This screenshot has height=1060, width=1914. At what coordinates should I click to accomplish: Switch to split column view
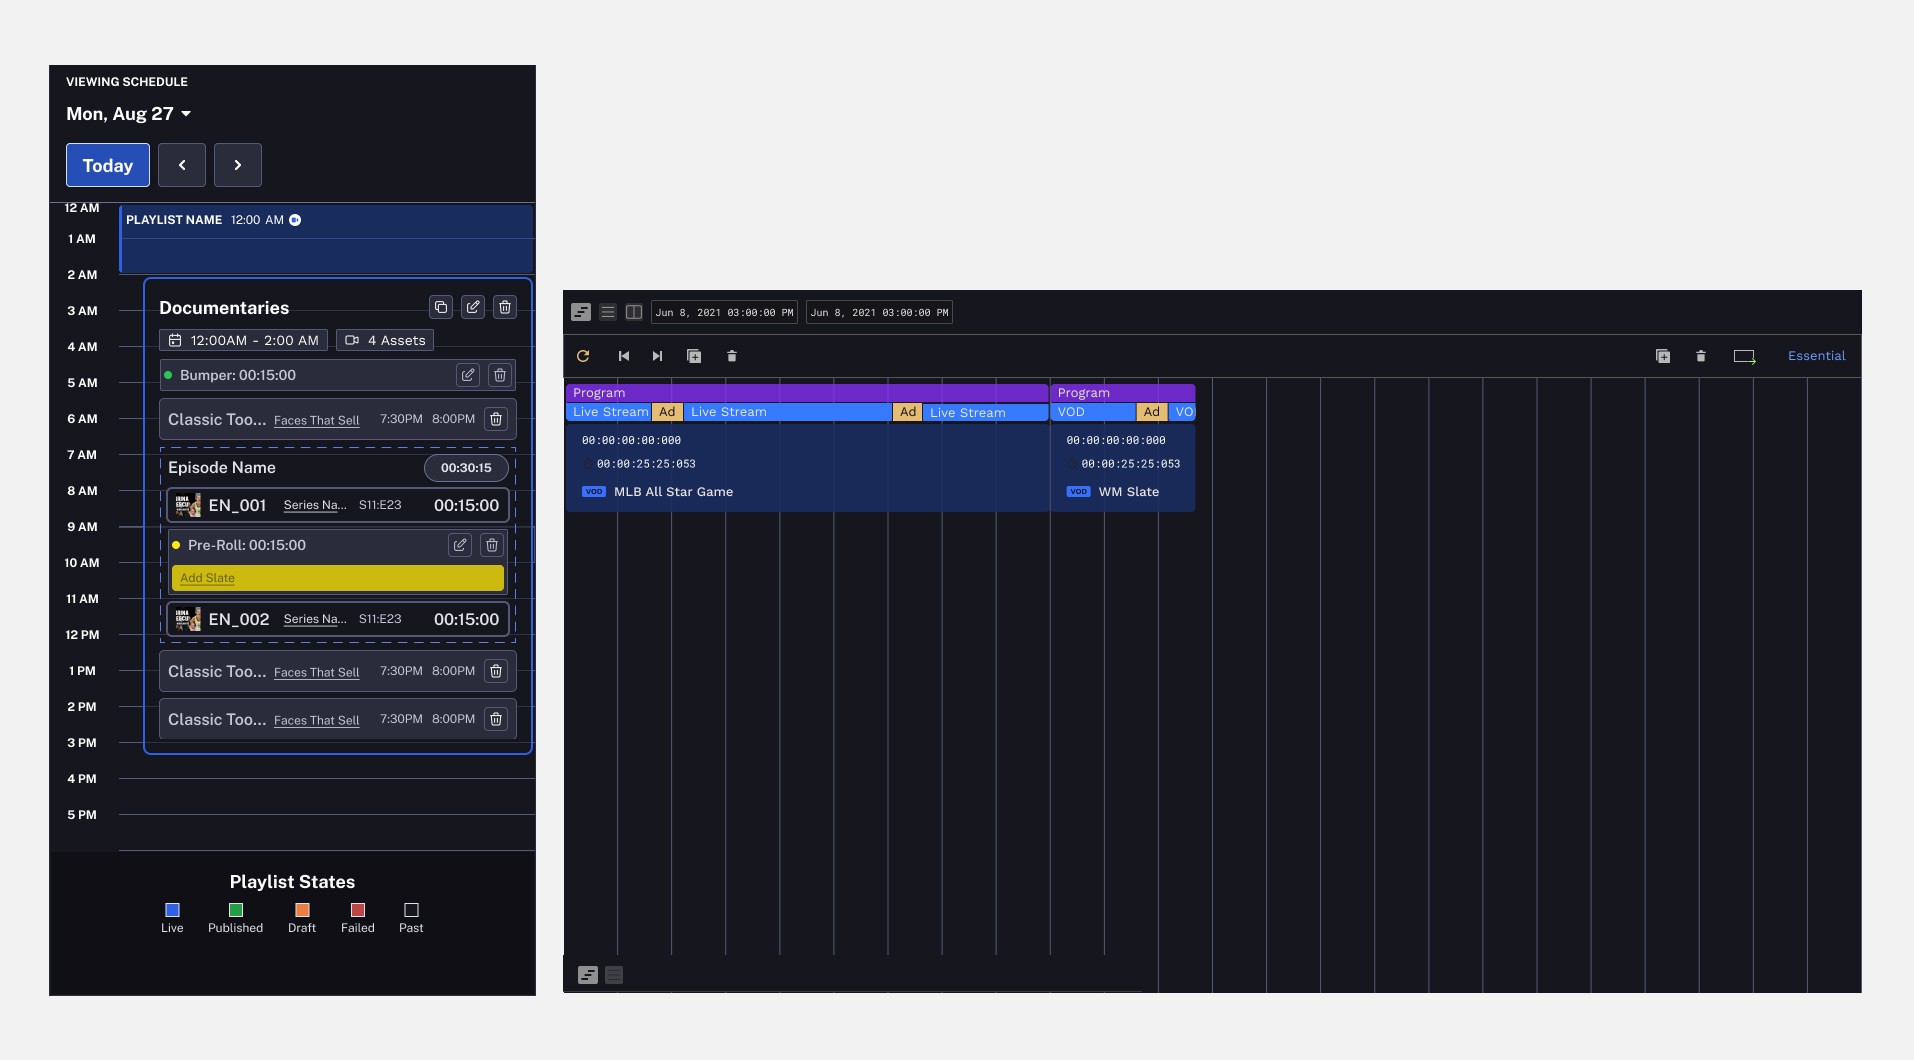[x=634, y=312]
